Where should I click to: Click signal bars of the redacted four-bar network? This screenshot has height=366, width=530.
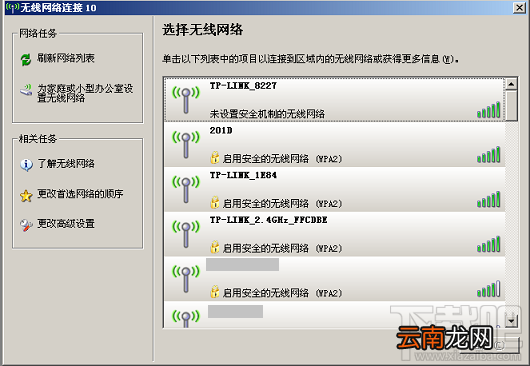coord(488,289)
